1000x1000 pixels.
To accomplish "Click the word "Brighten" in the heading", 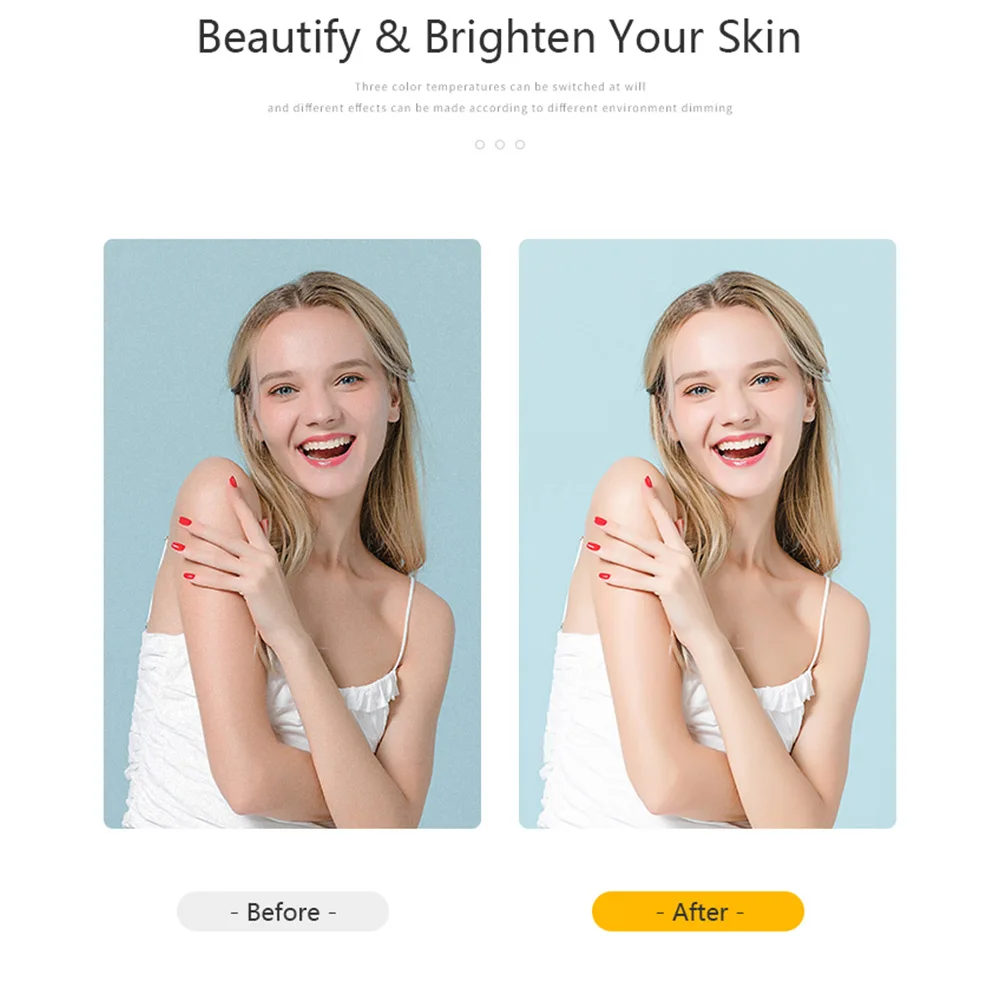I will (510, 38).
